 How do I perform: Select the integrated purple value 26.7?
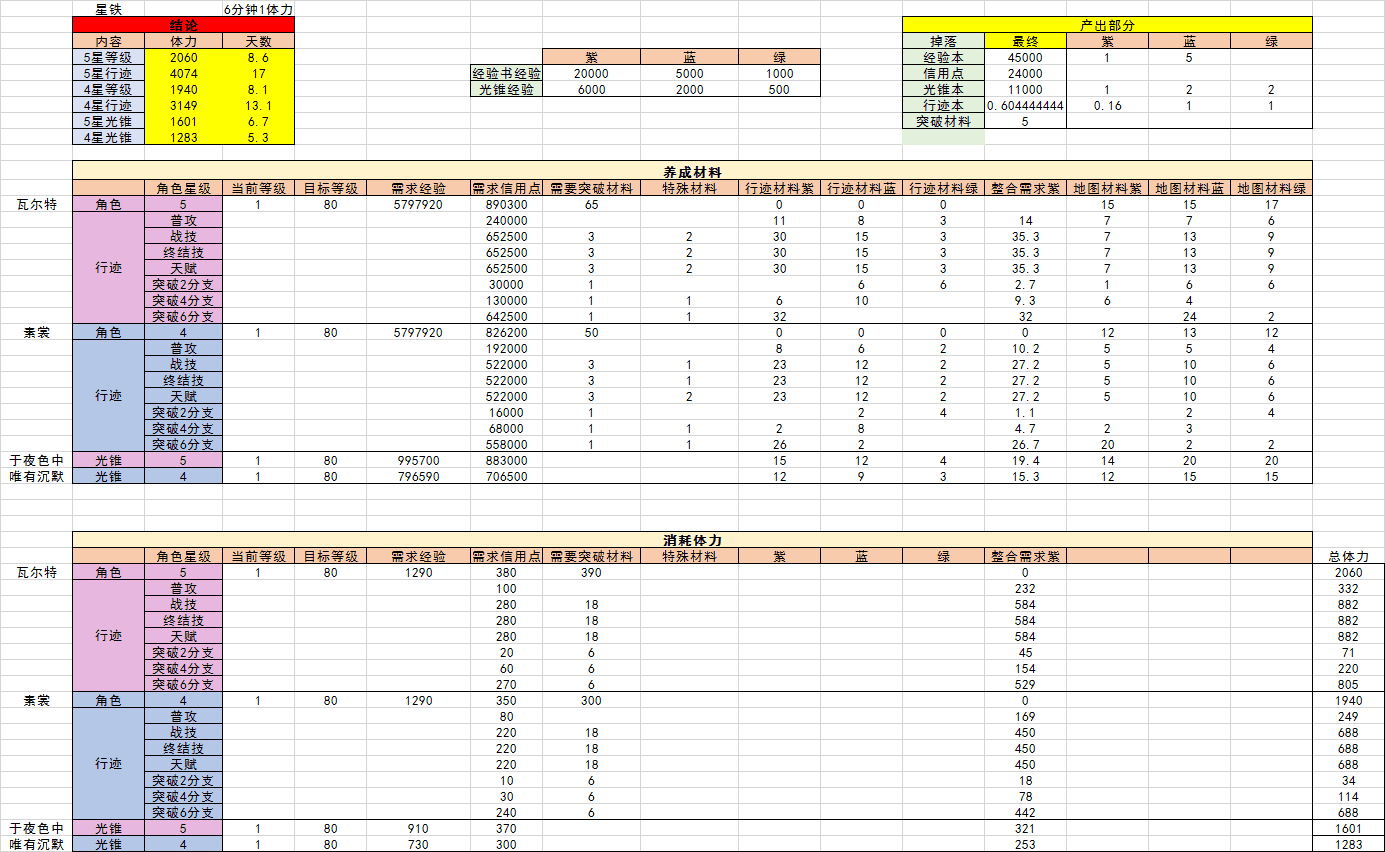[x=1025, y=444]
